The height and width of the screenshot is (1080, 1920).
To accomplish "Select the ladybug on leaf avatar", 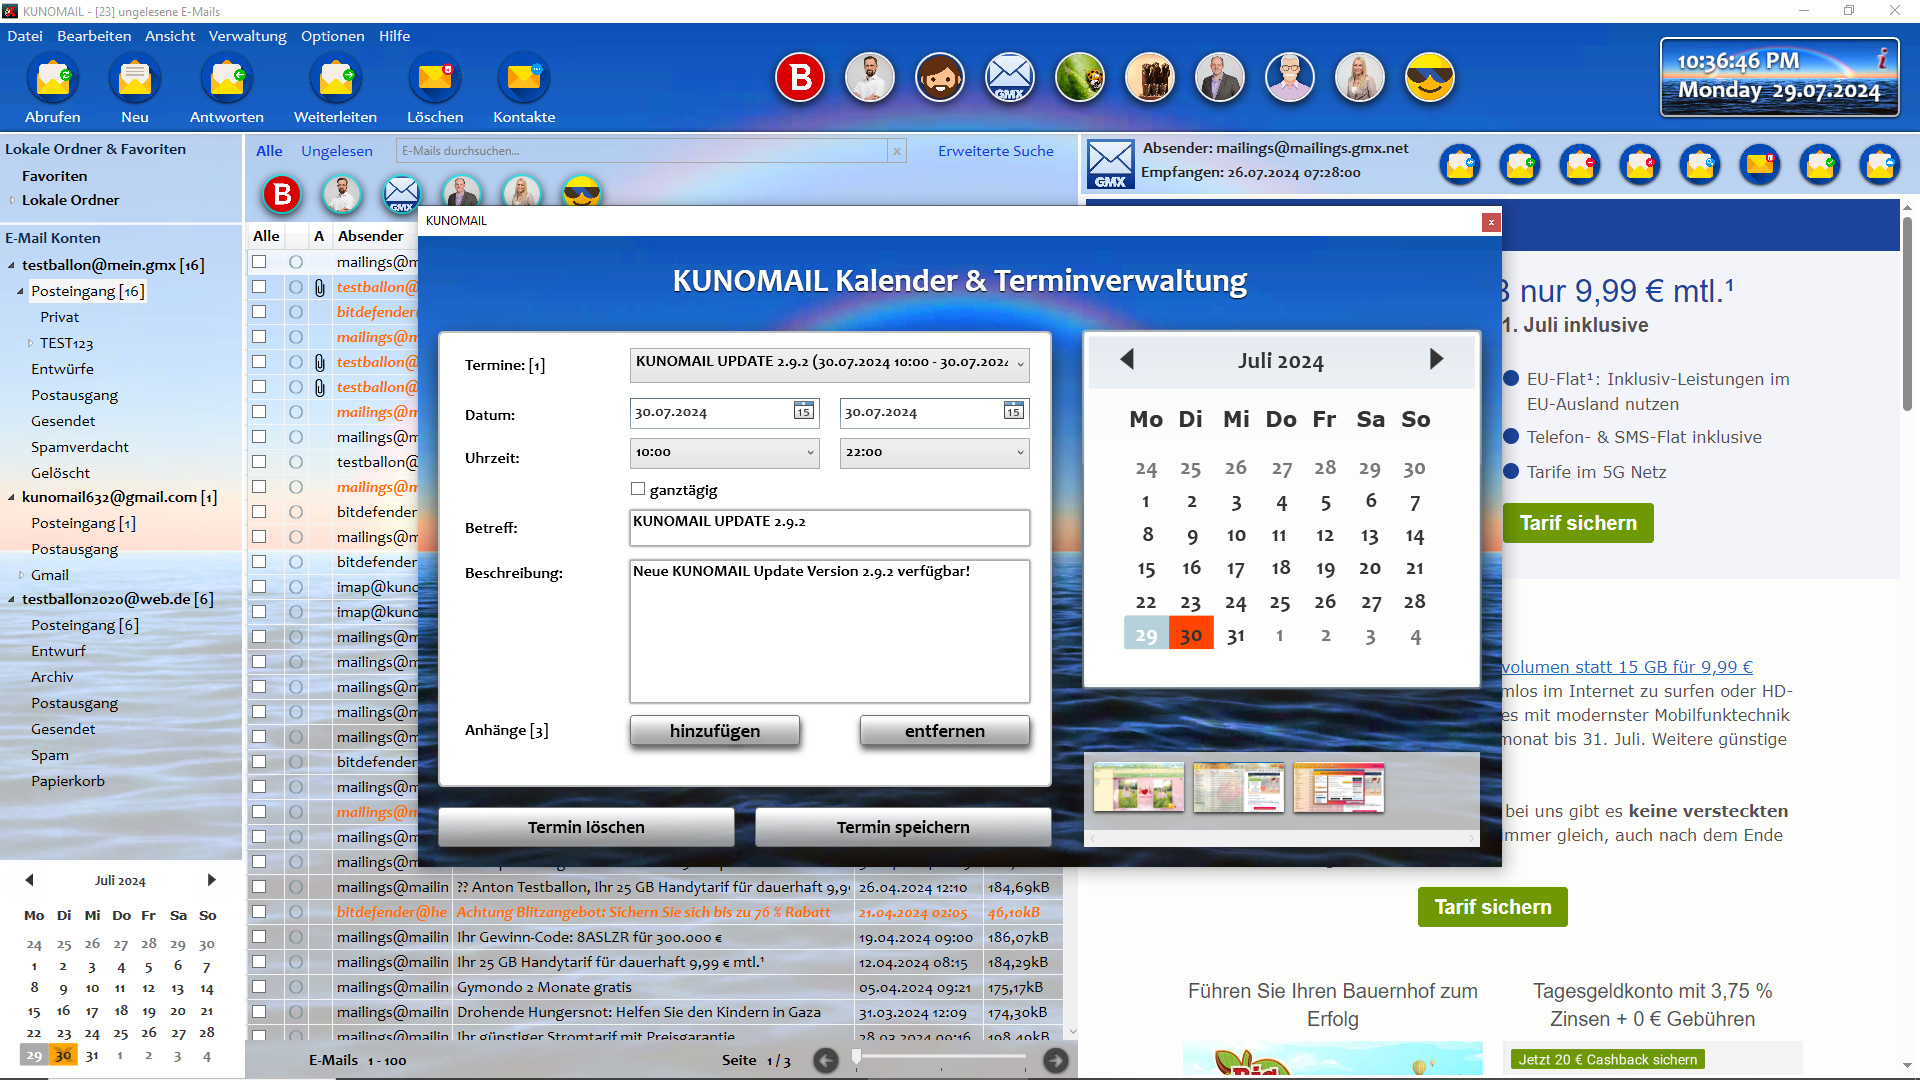I will pyautogui.click(x=1080, y=78).
